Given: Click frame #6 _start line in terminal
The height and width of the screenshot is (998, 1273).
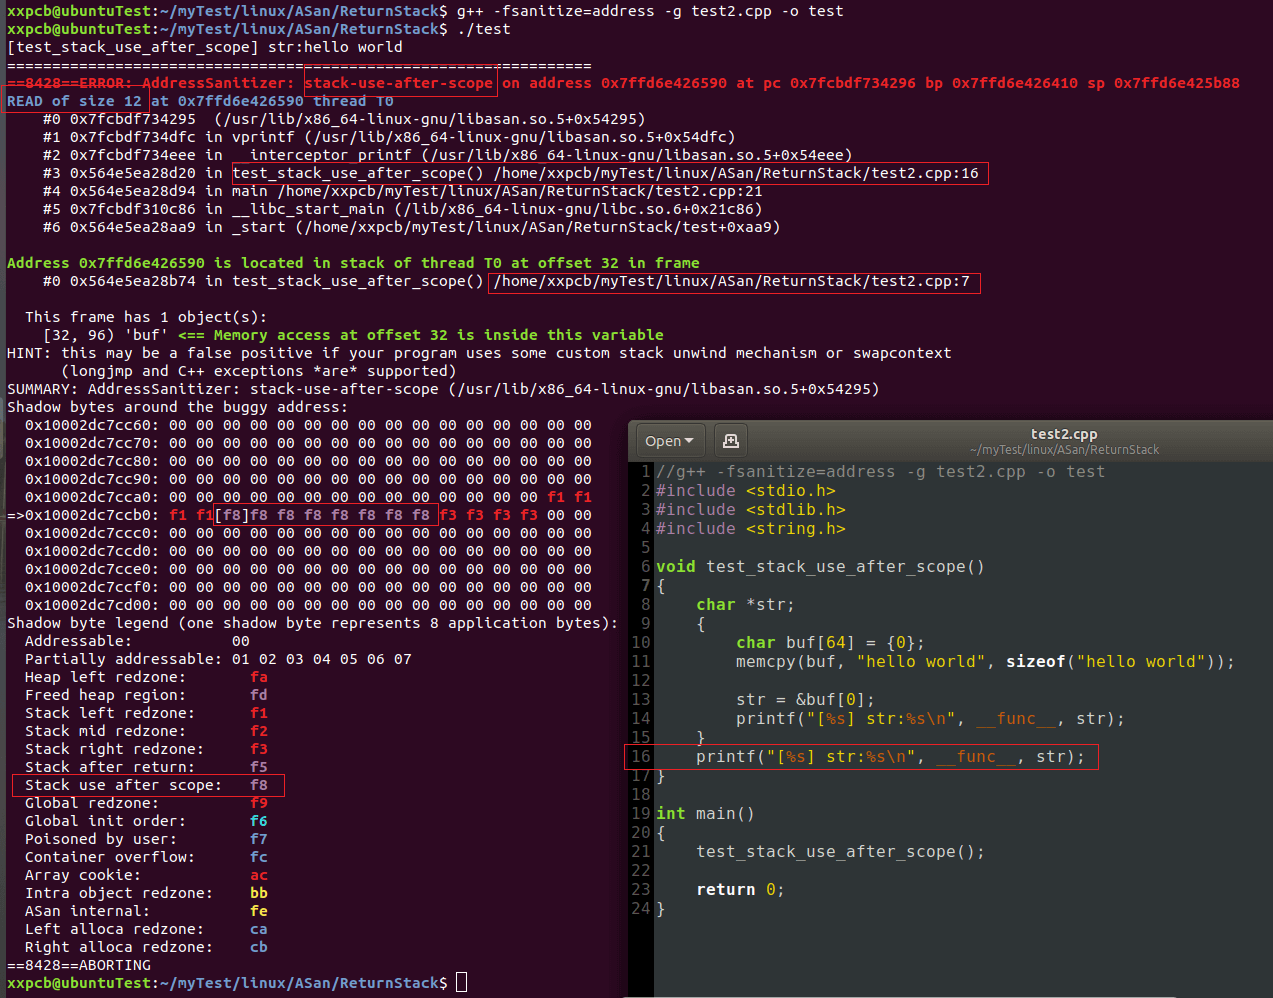Looking at the screenshot, I should coord(412,227).
